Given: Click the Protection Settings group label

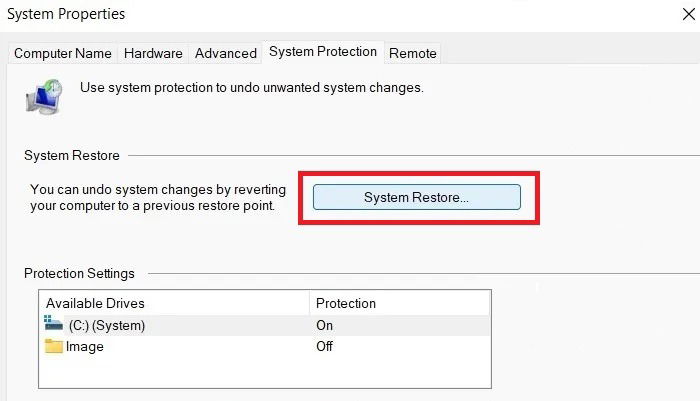Looking at the screenshot, I should (x=79, y=273).
